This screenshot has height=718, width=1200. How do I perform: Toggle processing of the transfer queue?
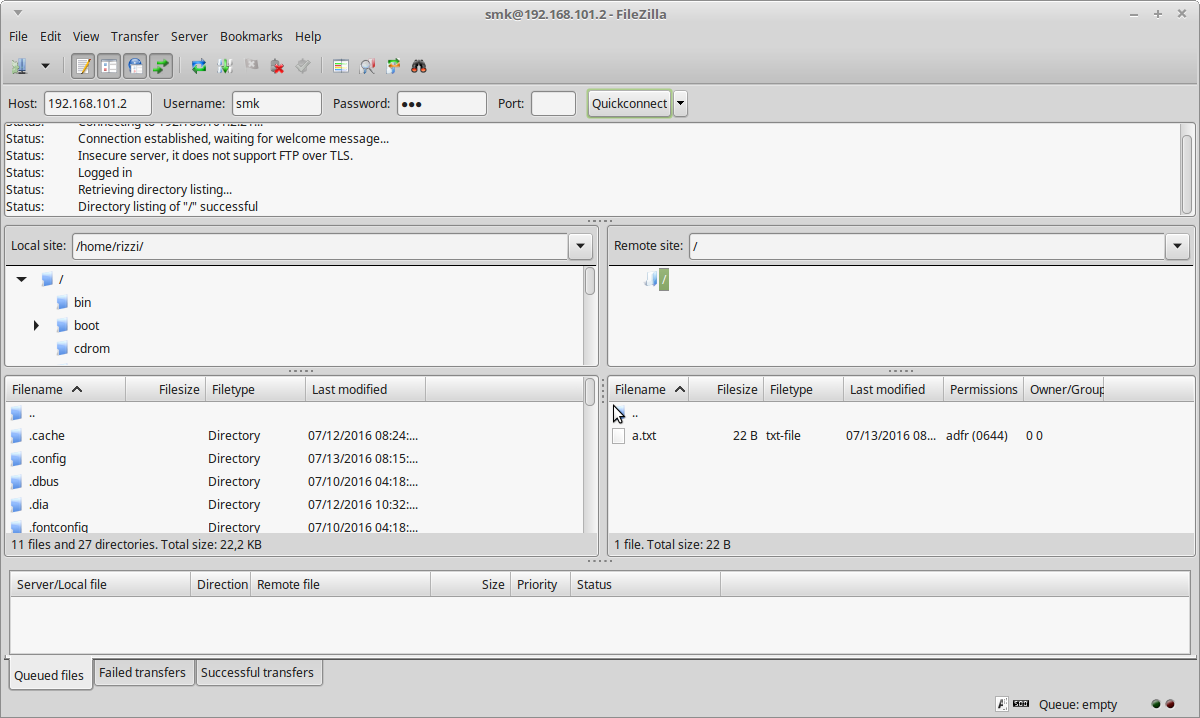tap(225, 66)
